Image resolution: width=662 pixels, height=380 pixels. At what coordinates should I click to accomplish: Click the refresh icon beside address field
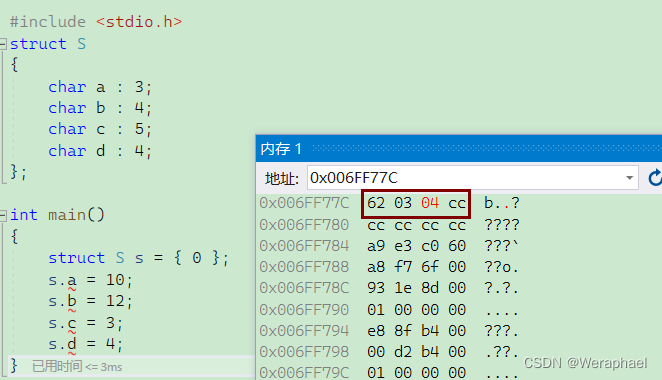(654, 178)
